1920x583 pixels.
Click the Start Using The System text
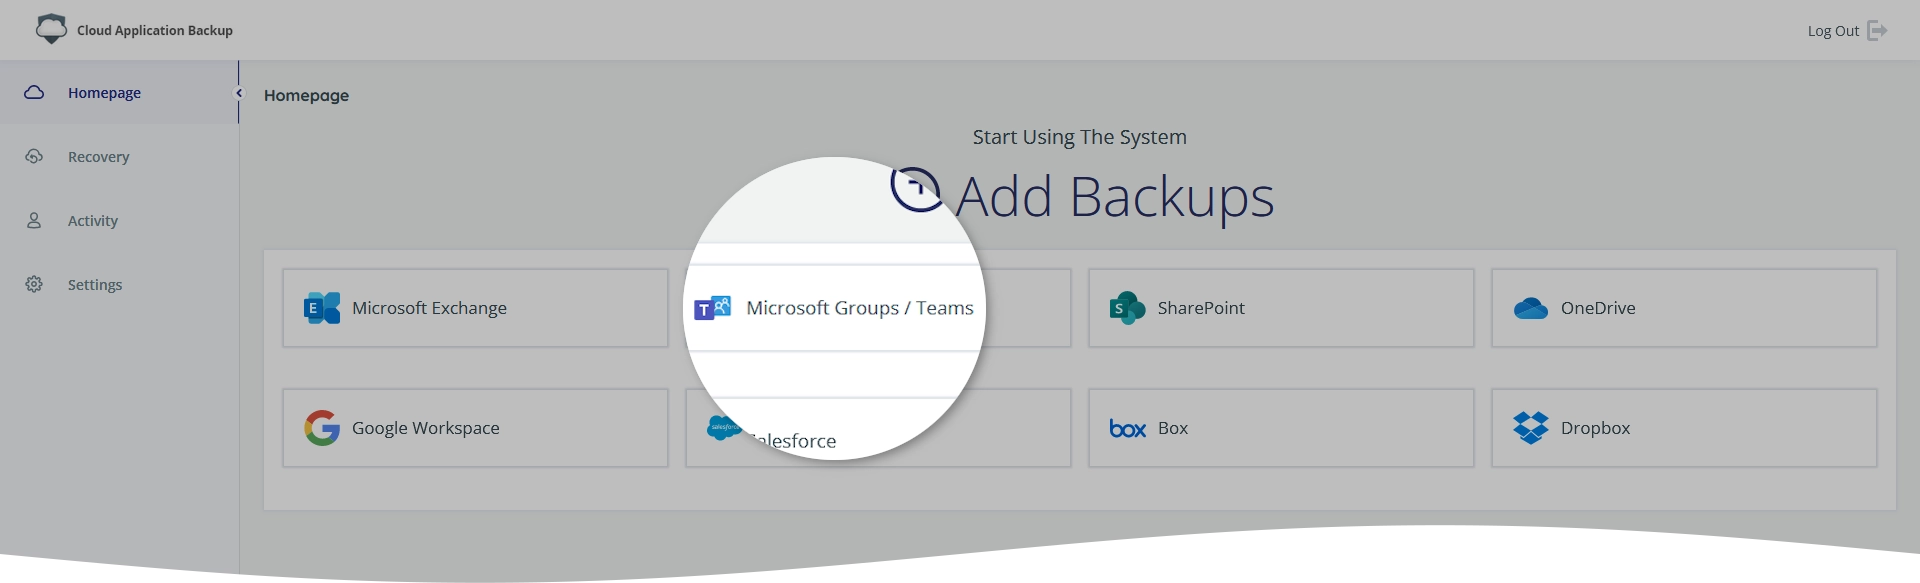(1080, 137)
